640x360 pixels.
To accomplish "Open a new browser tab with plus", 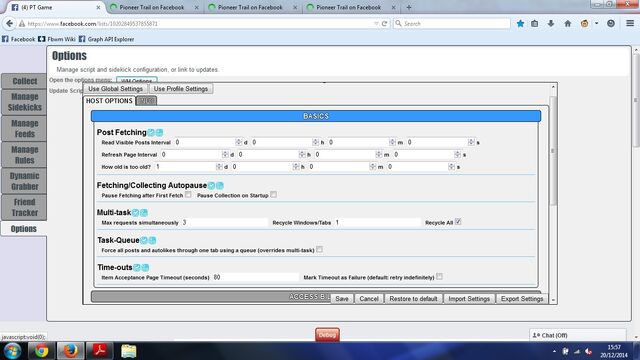I will (409, 7).
